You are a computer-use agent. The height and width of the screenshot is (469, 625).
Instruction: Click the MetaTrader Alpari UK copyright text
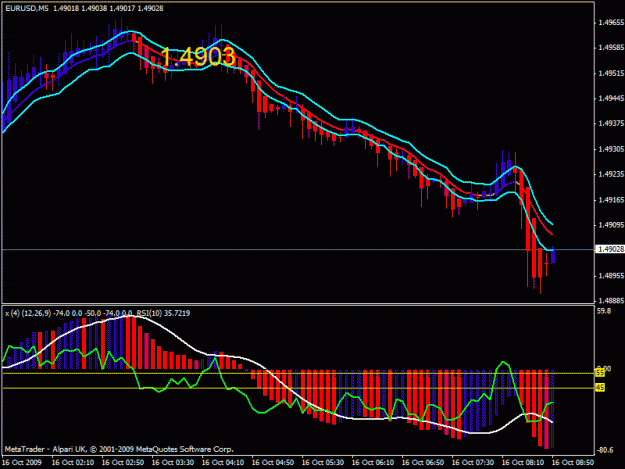[119, 449]
